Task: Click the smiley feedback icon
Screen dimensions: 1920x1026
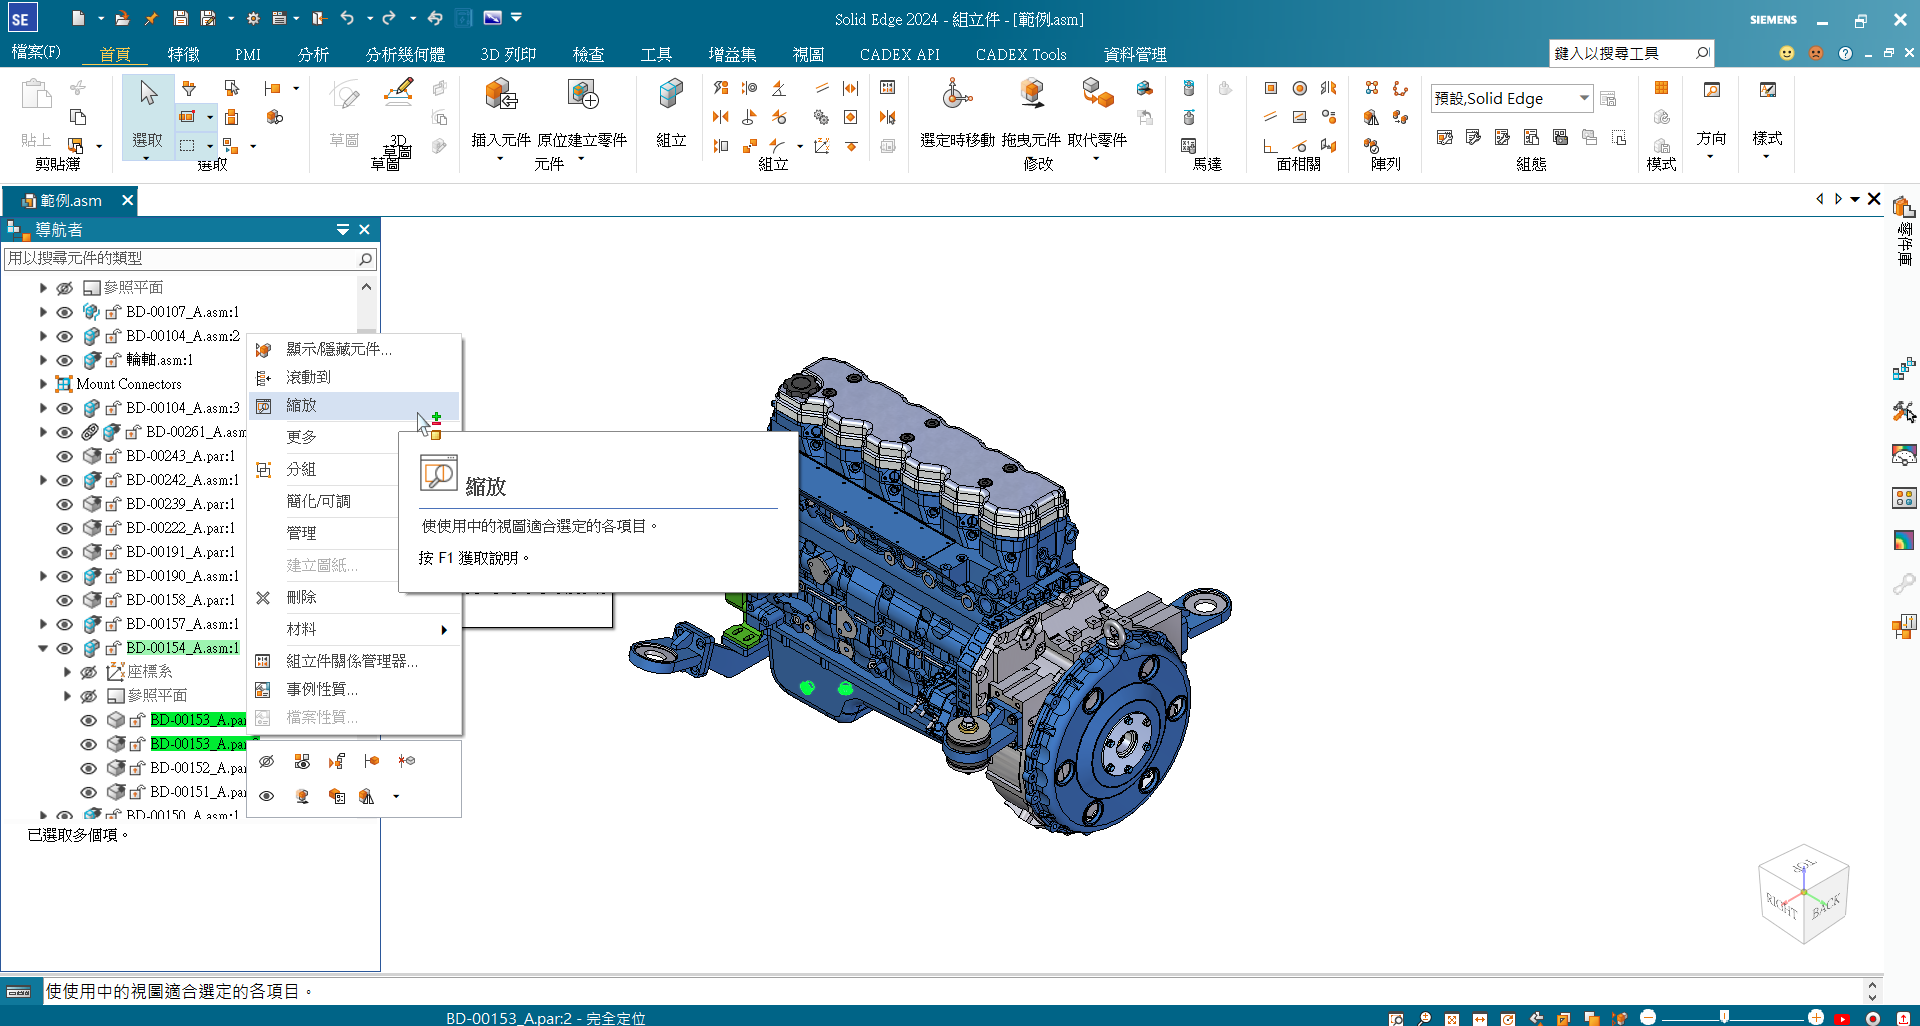Action: pos(1787,53)
